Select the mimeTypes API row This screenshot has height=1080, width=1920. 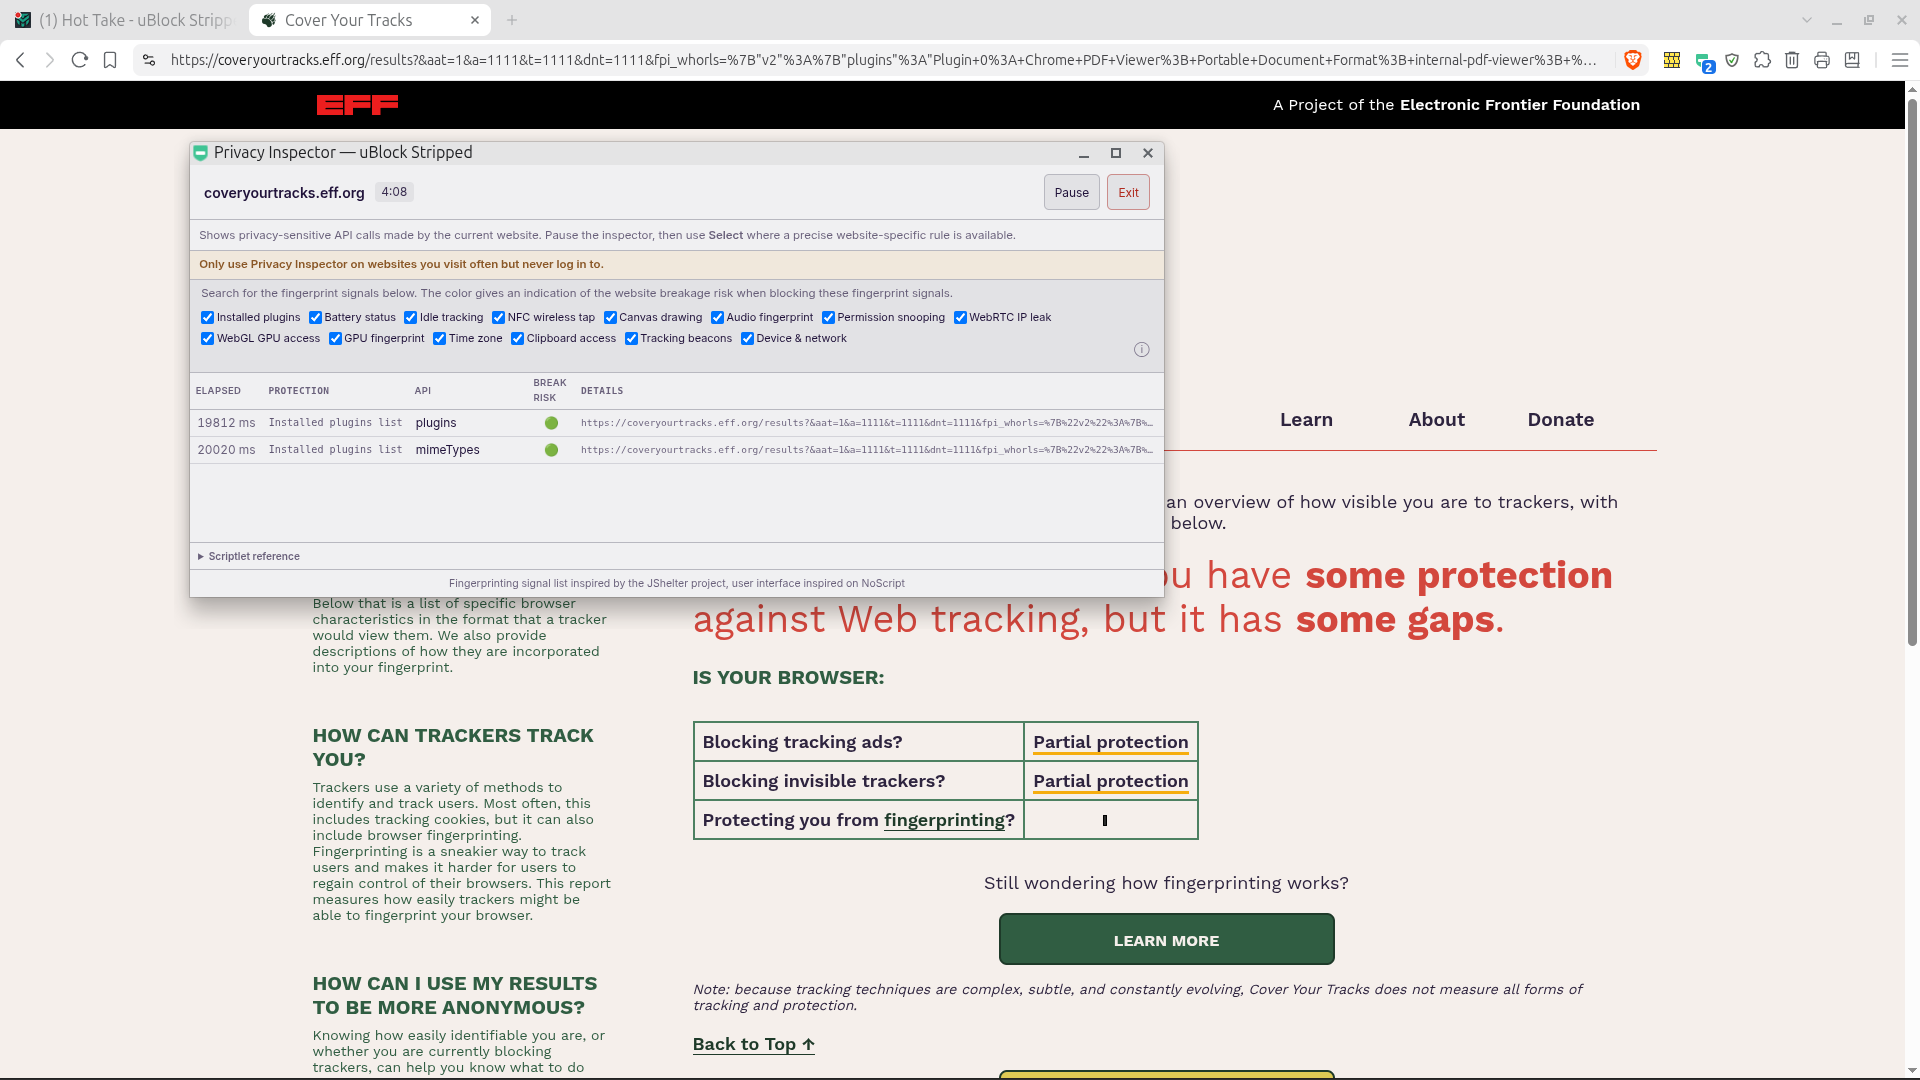tap(677, 450)
